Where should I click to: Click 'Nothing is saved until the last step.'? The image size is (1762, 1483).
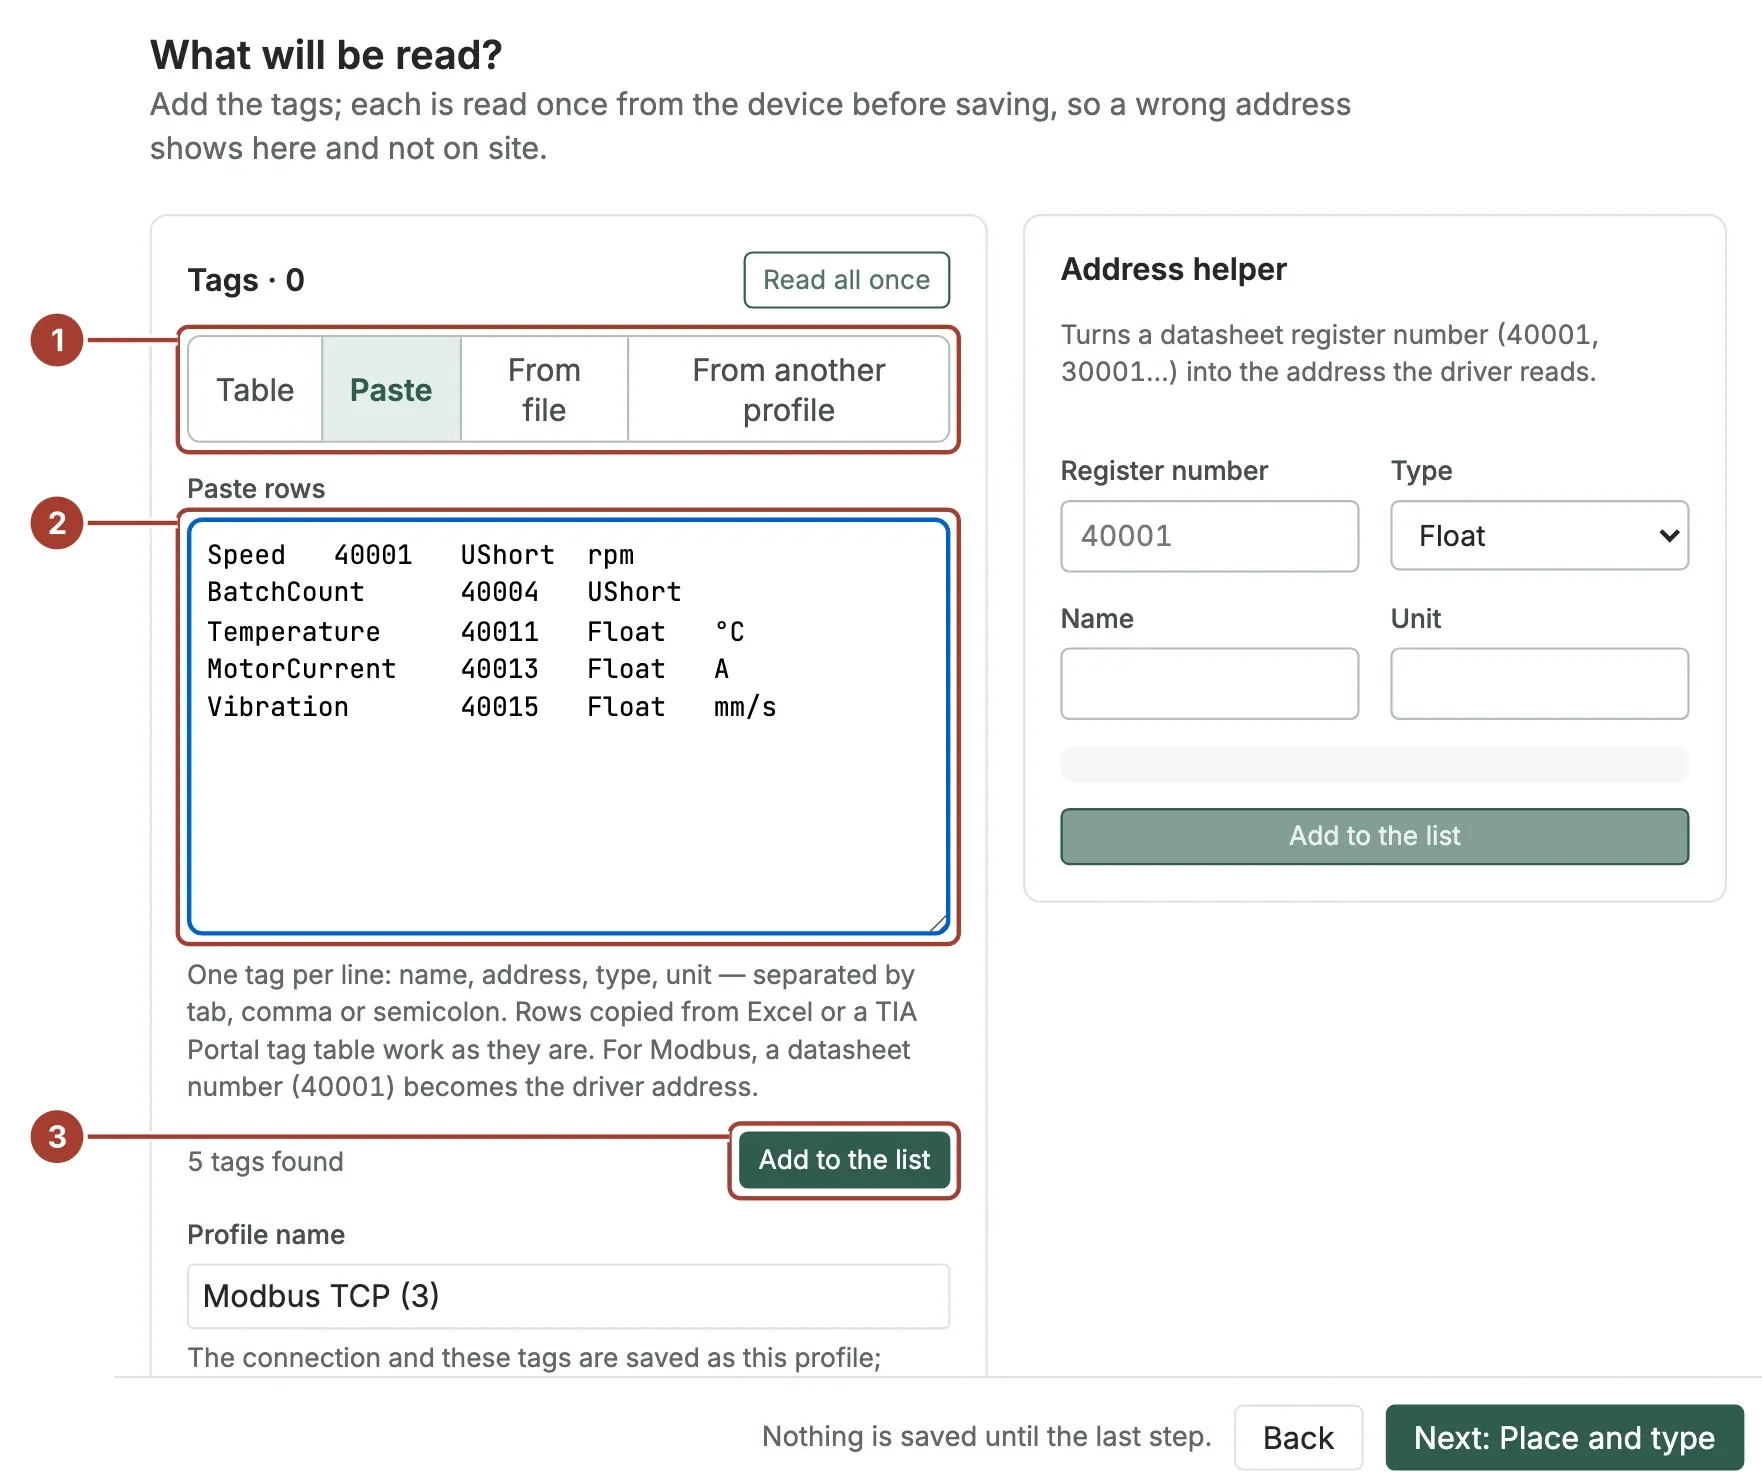pyautogui.click(x=986, y=1437)
